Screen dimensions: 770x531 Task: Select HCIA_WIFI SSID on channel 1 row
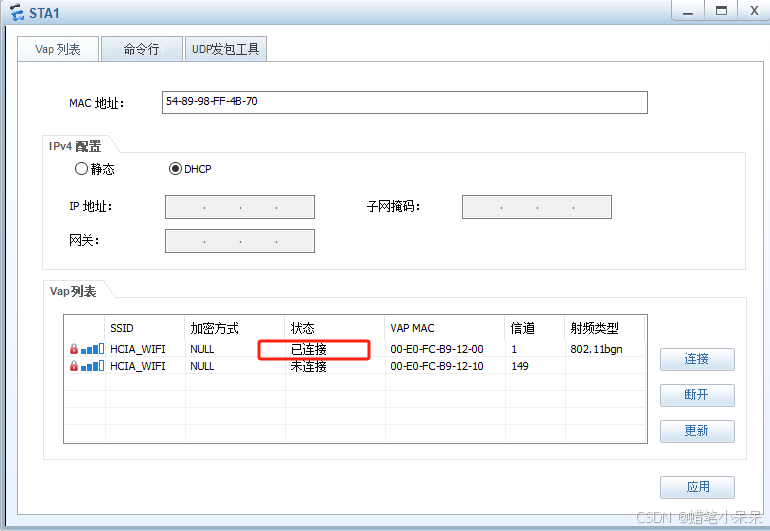click(138, 349)
